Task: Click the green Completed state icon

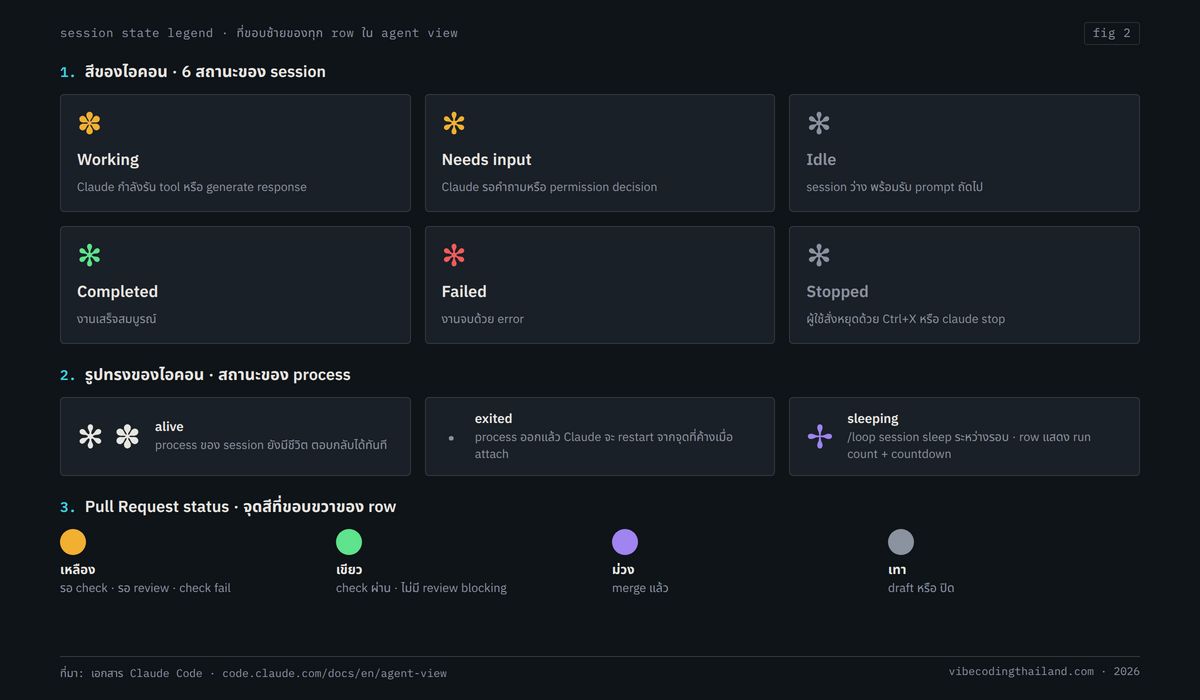Action: (x=90, y=255)
